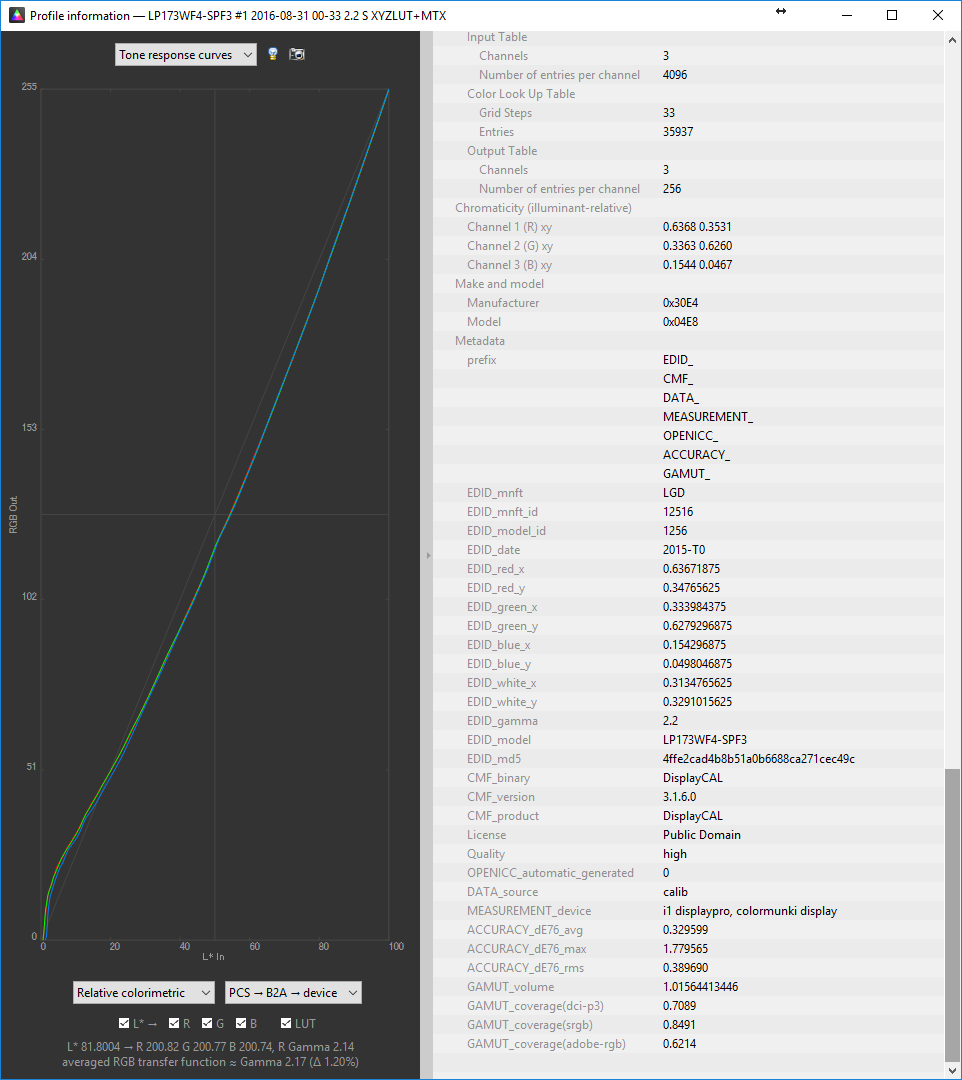Click the scrollbar up arrow
This screenshot has width=962, height=1080.
pyautogui.click(x=952, y=40)
